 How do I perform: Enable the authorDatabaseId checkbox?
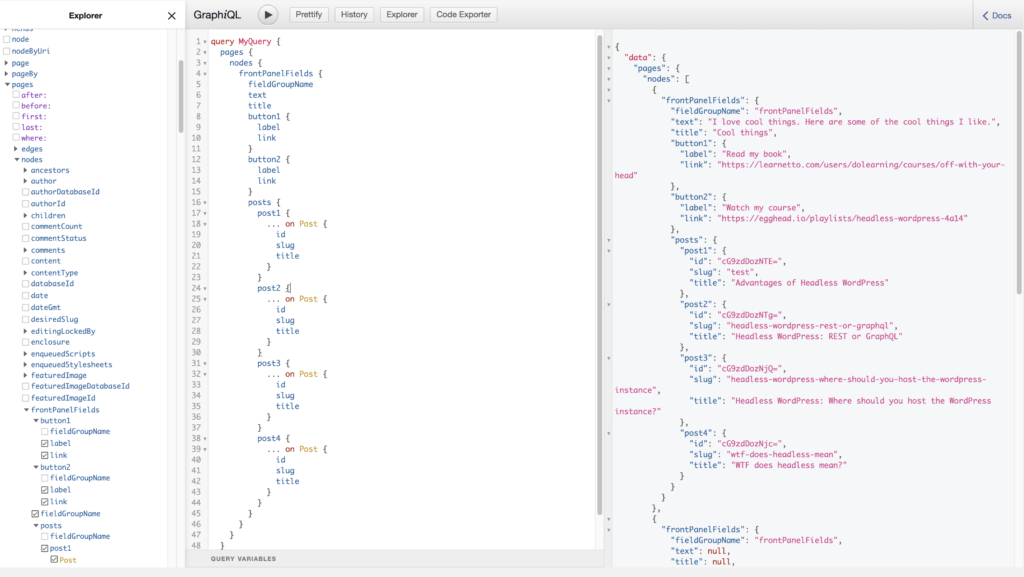(x=25, y=192)
